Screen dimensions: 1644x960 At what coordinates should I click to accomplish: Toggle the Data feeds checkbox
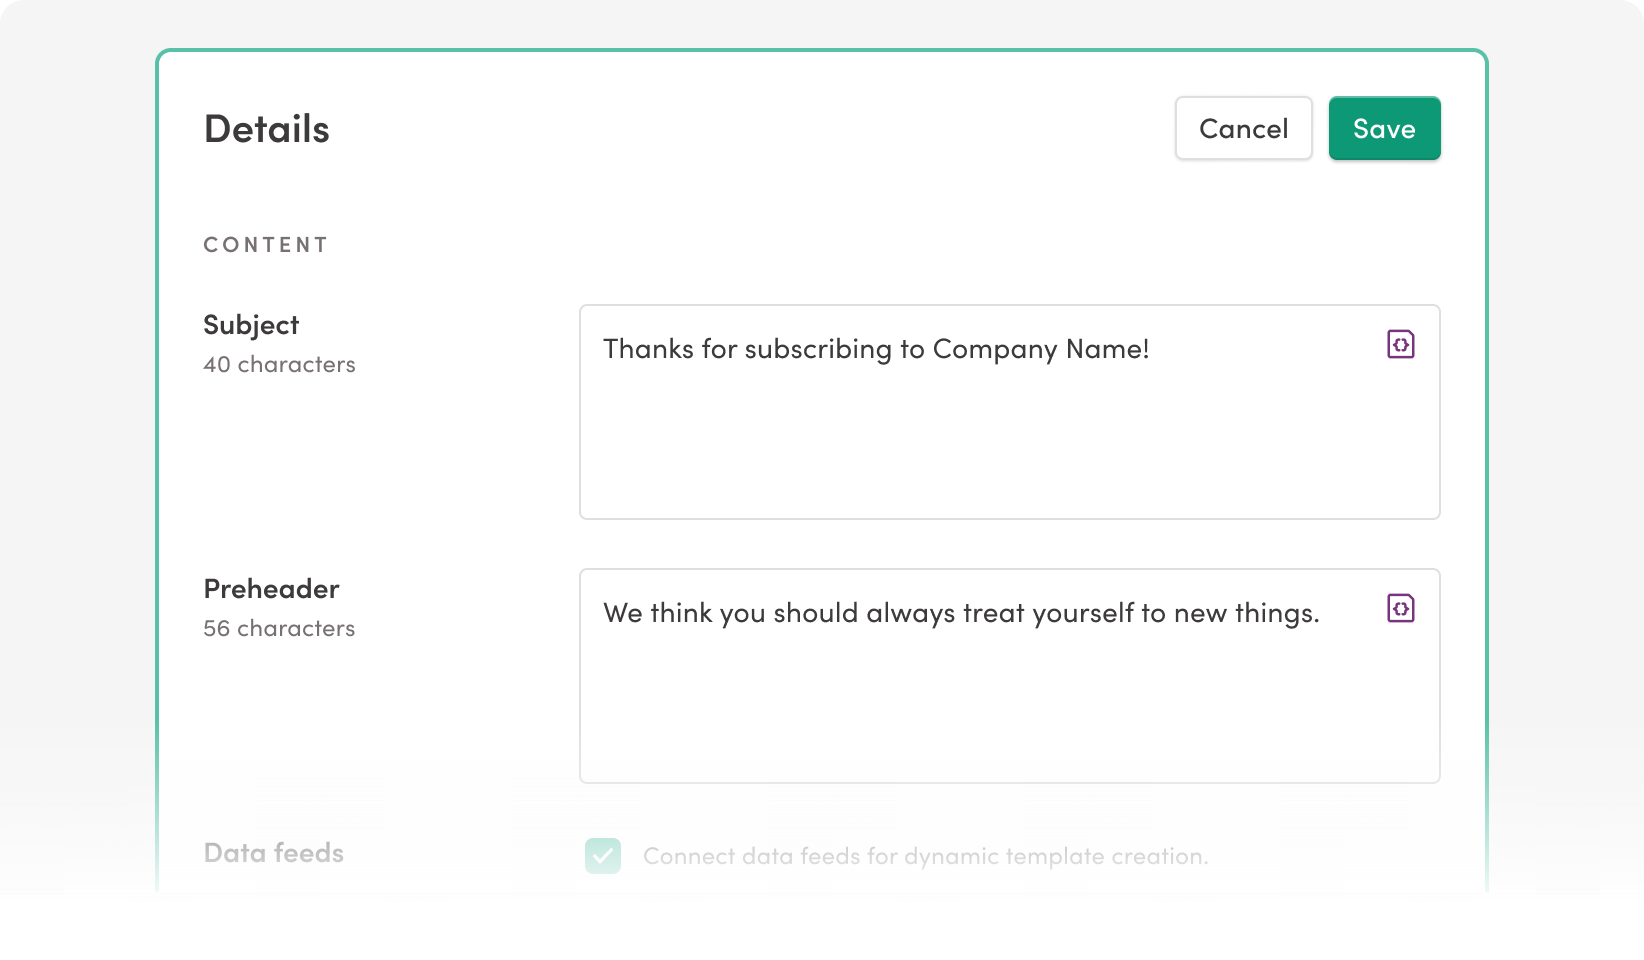(603, 856)
